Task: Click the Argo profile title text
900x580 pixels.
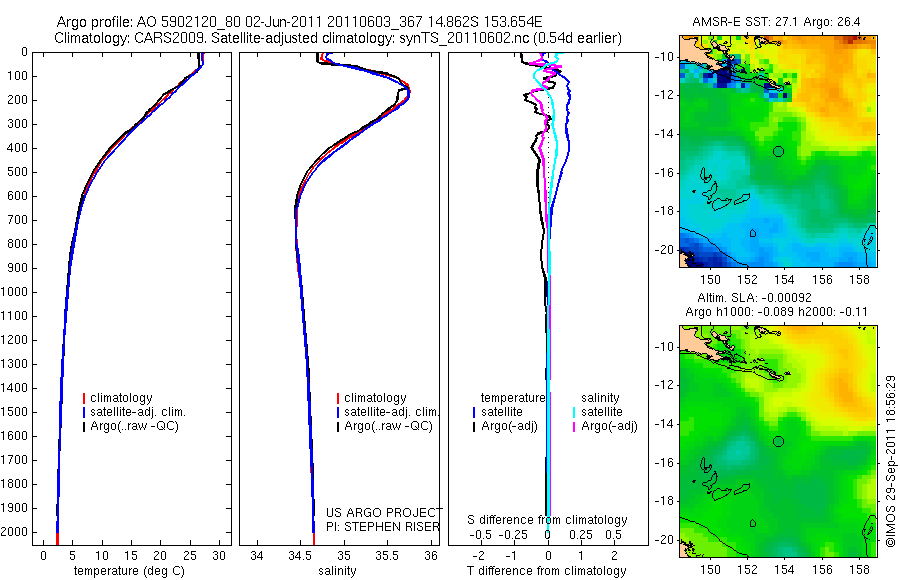Action: [x=299, y=22]
